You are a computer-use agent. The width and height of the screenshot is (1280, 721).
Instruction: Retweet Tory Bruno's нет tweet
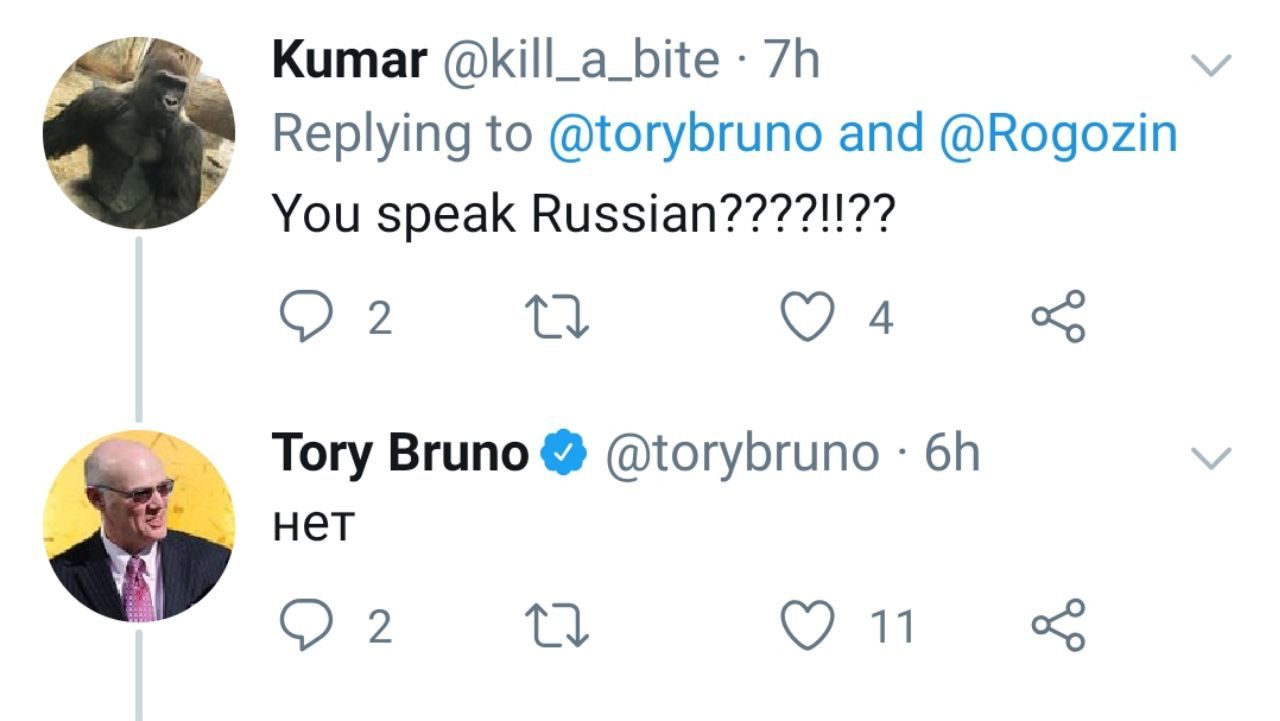click(557, 626)
